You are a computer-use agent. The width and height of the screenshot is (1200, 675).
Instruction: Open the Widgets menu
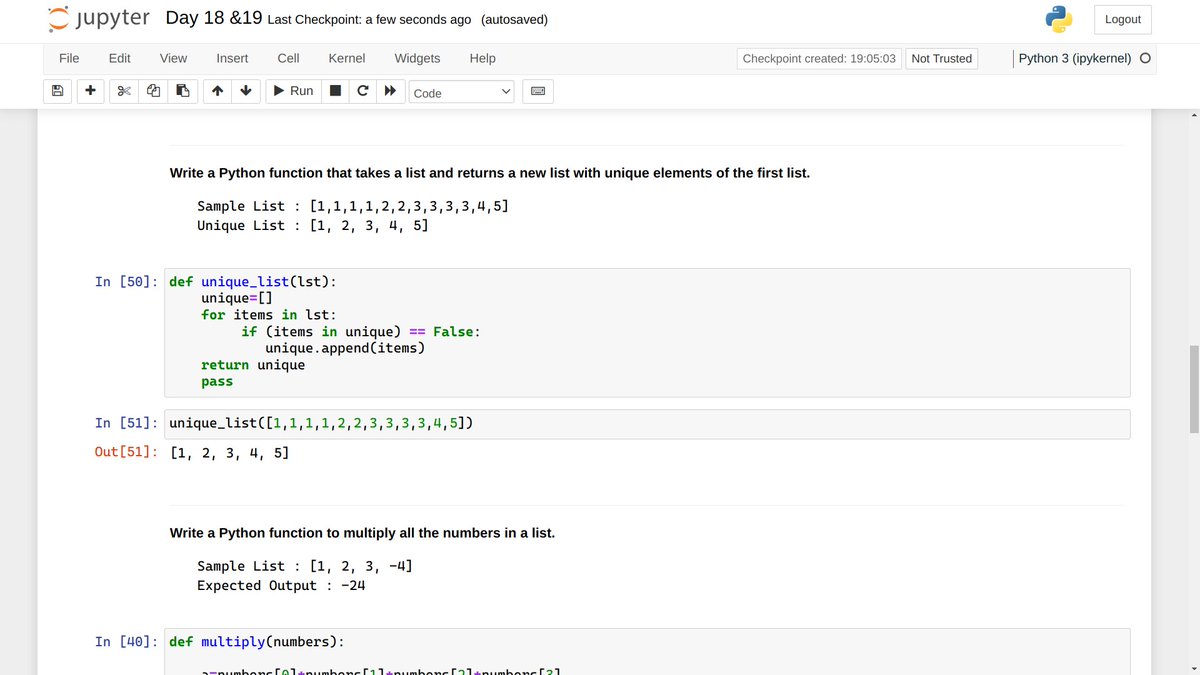[x=417, y=58]
